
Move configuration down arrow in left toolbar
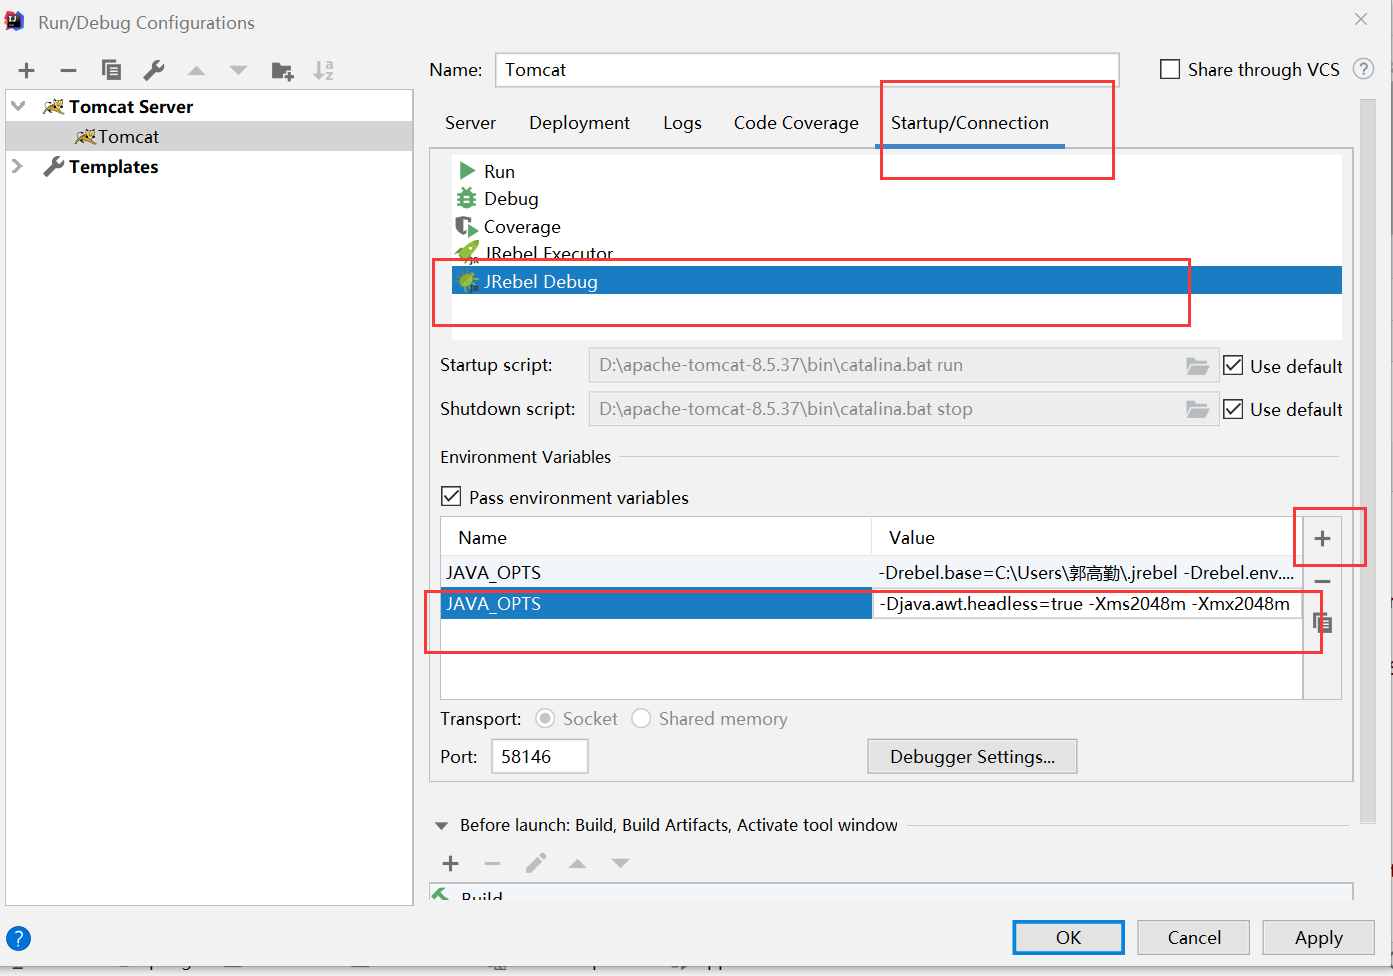(238, 70)
